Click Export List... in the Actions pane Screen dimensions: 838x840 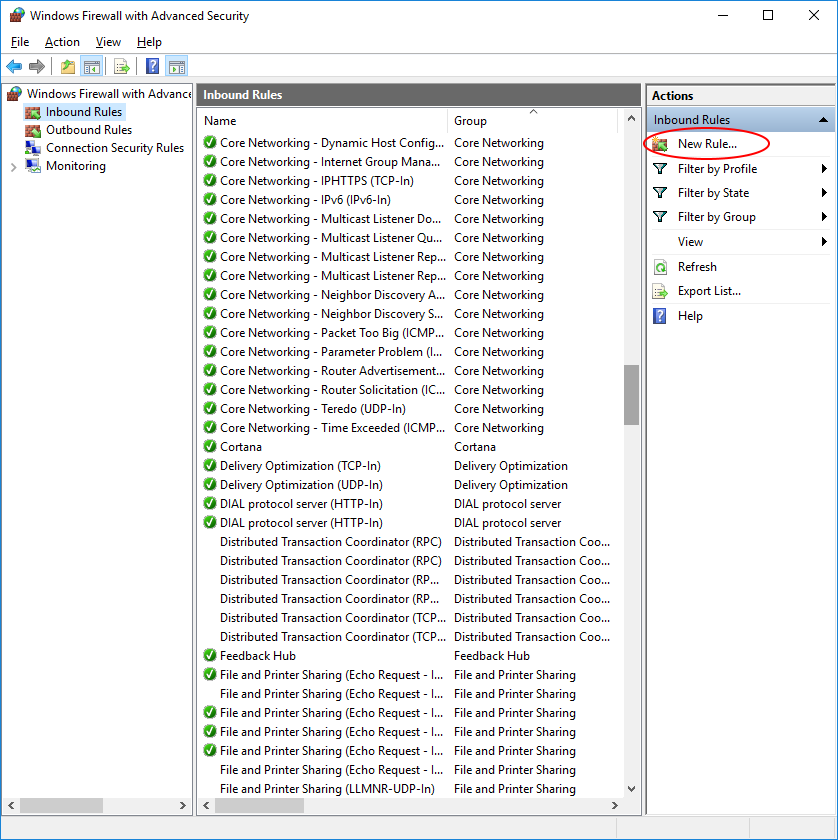tap(709, 291)
